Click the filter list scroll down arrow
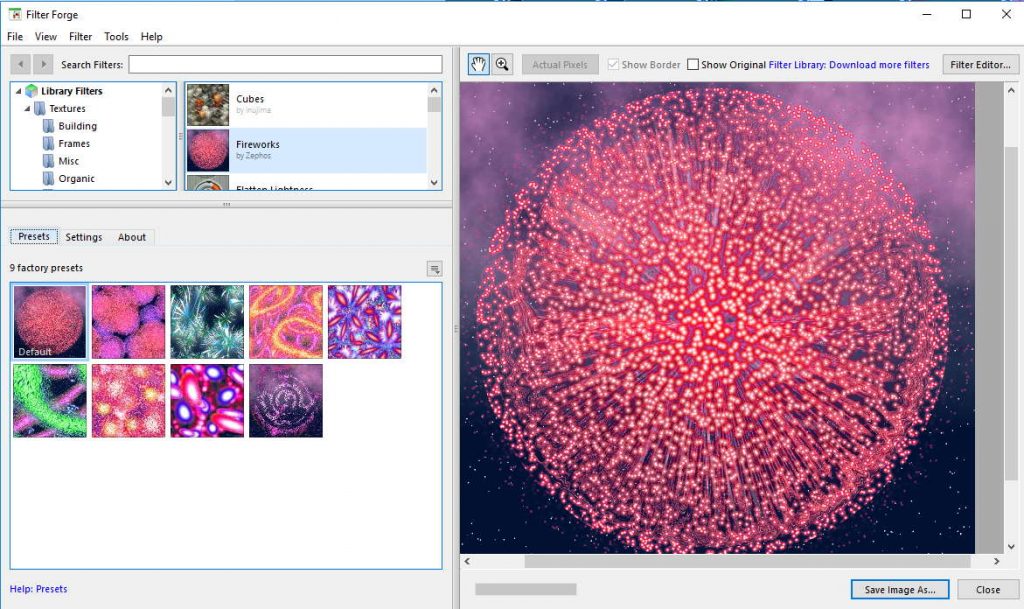The height and width of the screenshot is (609, 1024). pos(434,183)
